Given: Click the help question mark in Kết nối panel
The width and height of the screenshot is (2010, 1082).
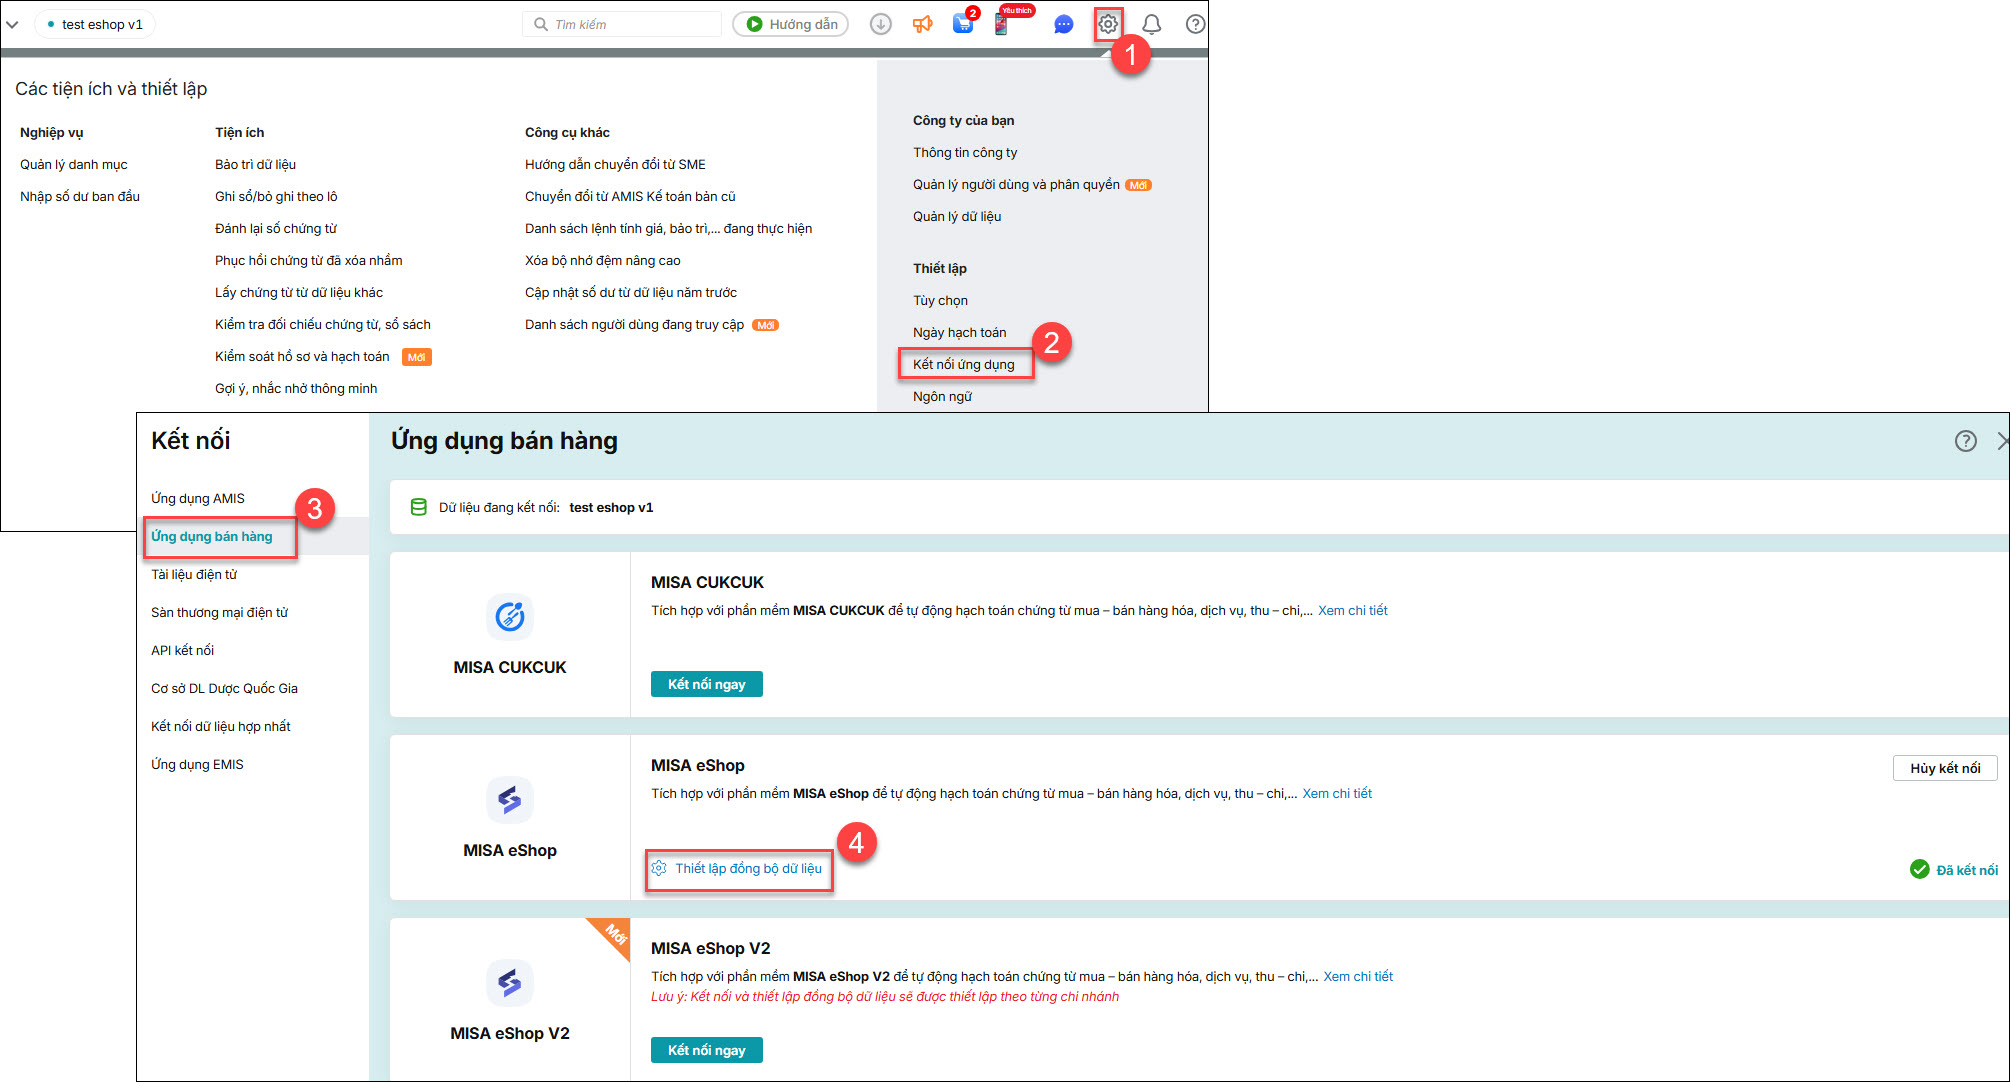Looking at the screenshot, I should [1965, 441].
